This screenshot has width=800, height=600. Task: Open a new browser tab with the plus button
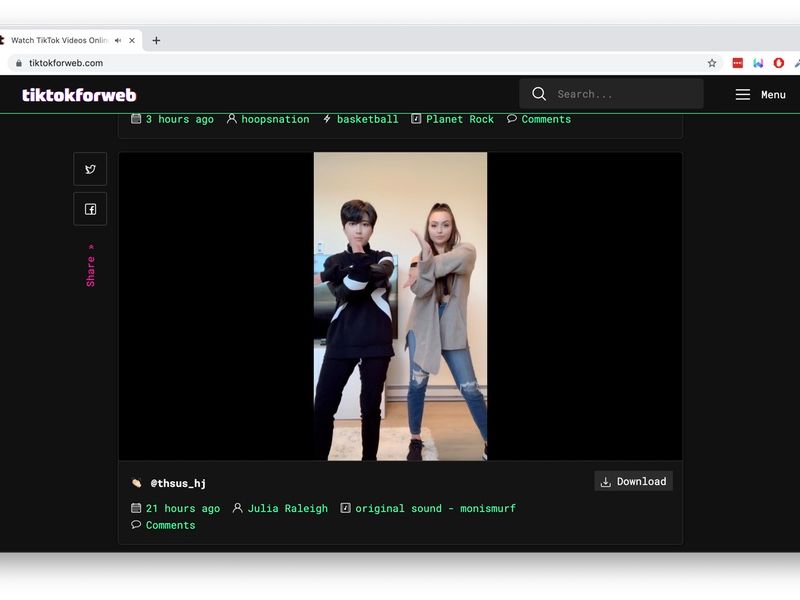click(x=155, y=40)
